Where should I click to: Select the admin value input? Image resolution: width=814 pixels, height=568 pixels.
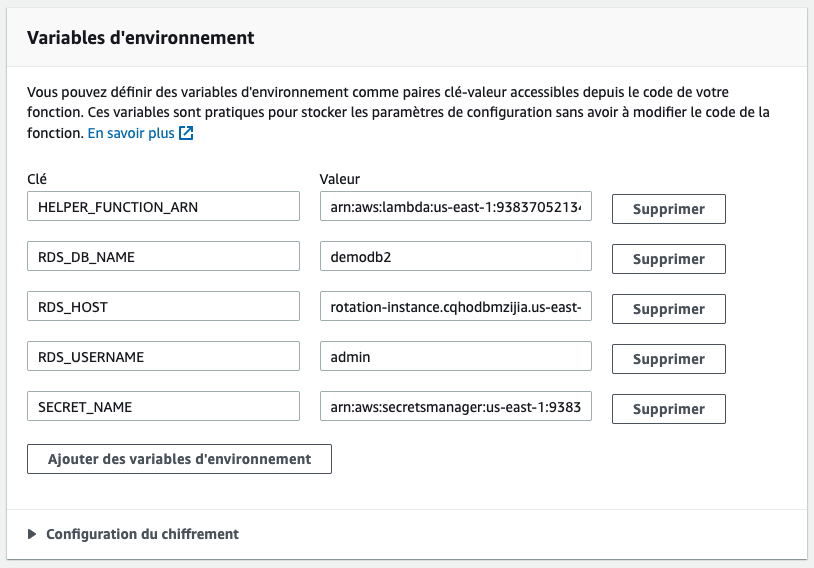[x=456, y=357]
